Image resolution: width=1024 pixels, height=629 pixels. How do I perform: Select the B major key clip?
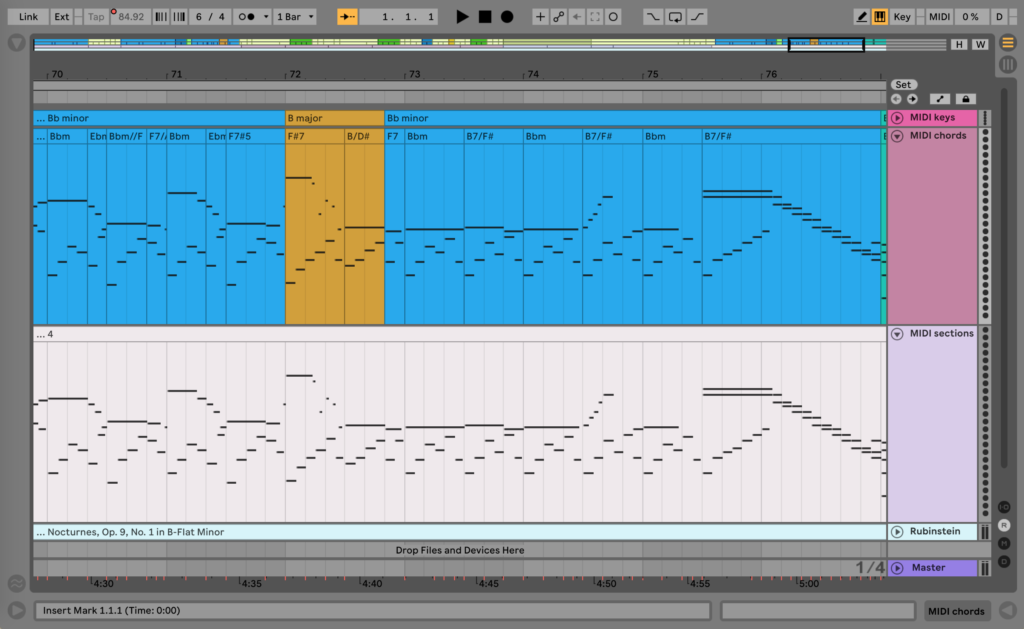(x=334, y=118)
